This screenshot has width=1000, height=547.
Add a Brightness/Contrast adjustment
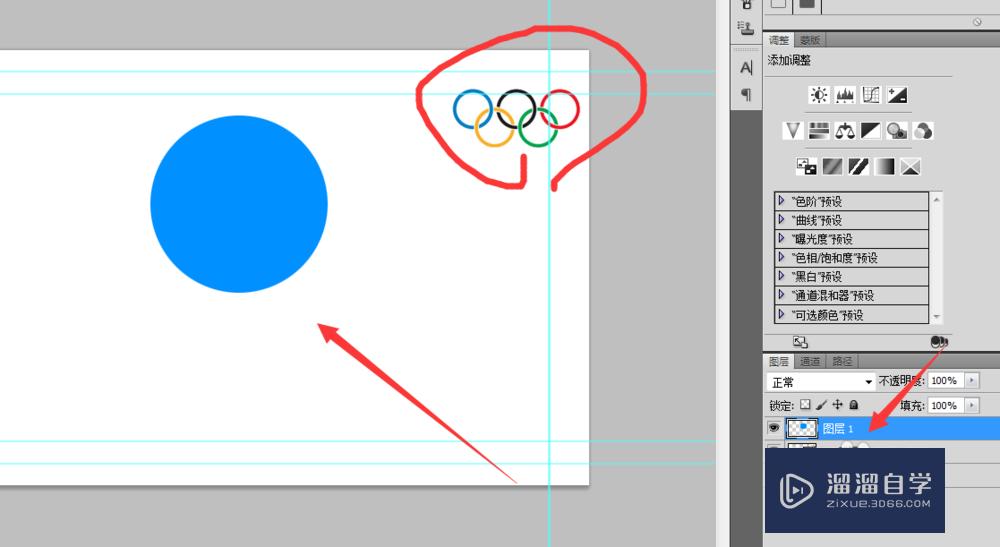point(819,95)
